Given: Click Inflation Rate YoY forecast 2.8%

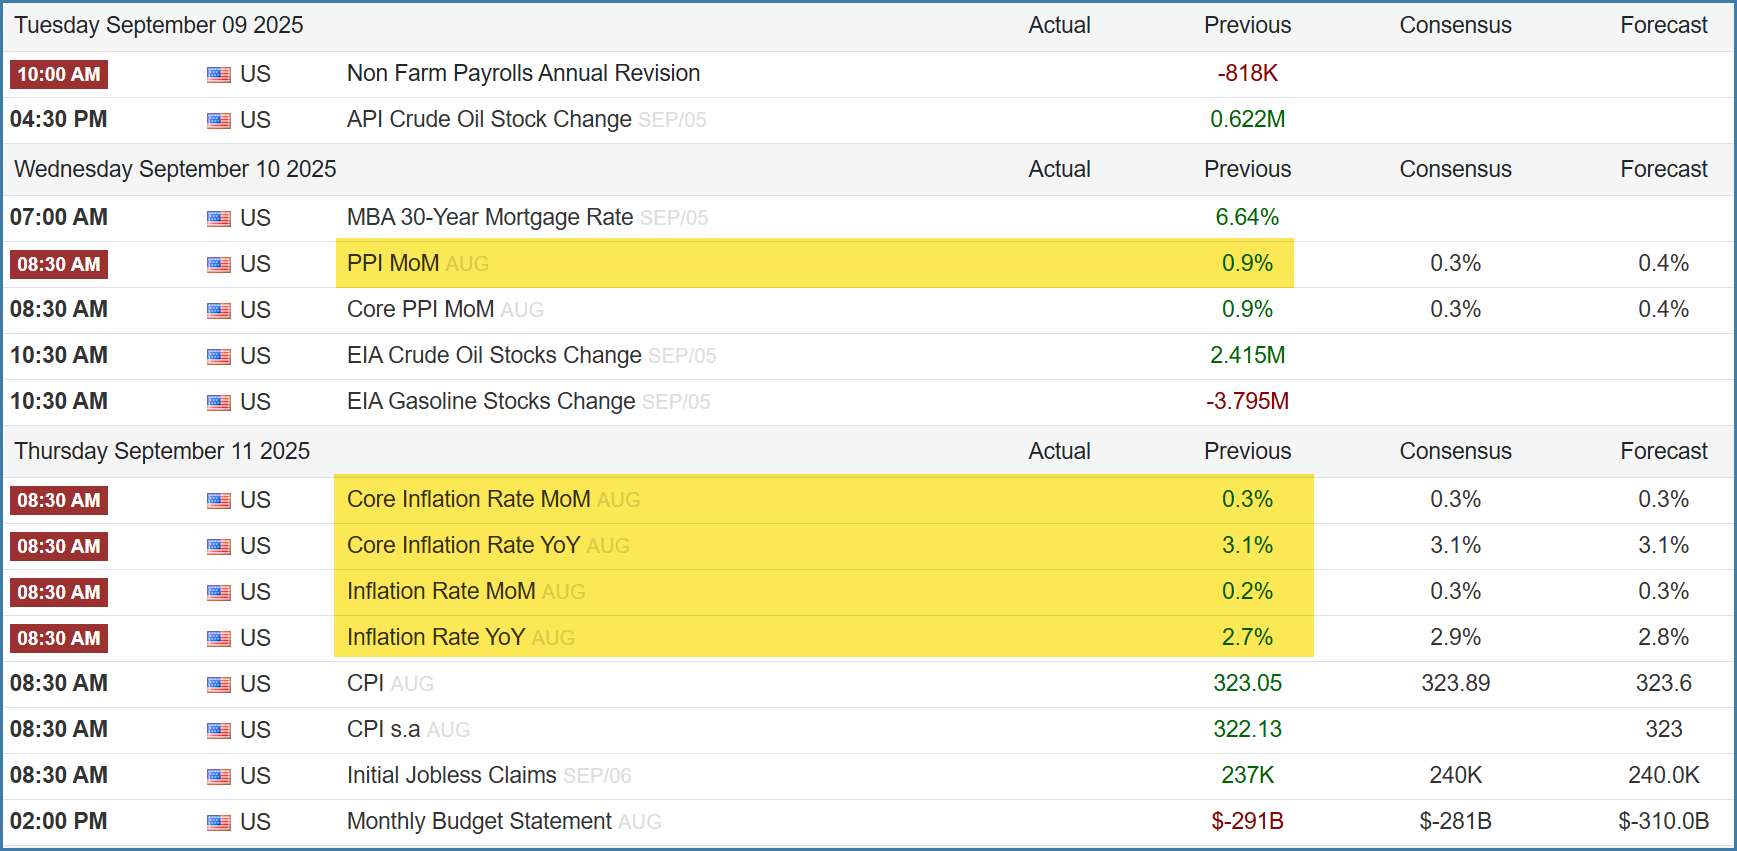Looking at the screenshot, I should click(1664, 637).
